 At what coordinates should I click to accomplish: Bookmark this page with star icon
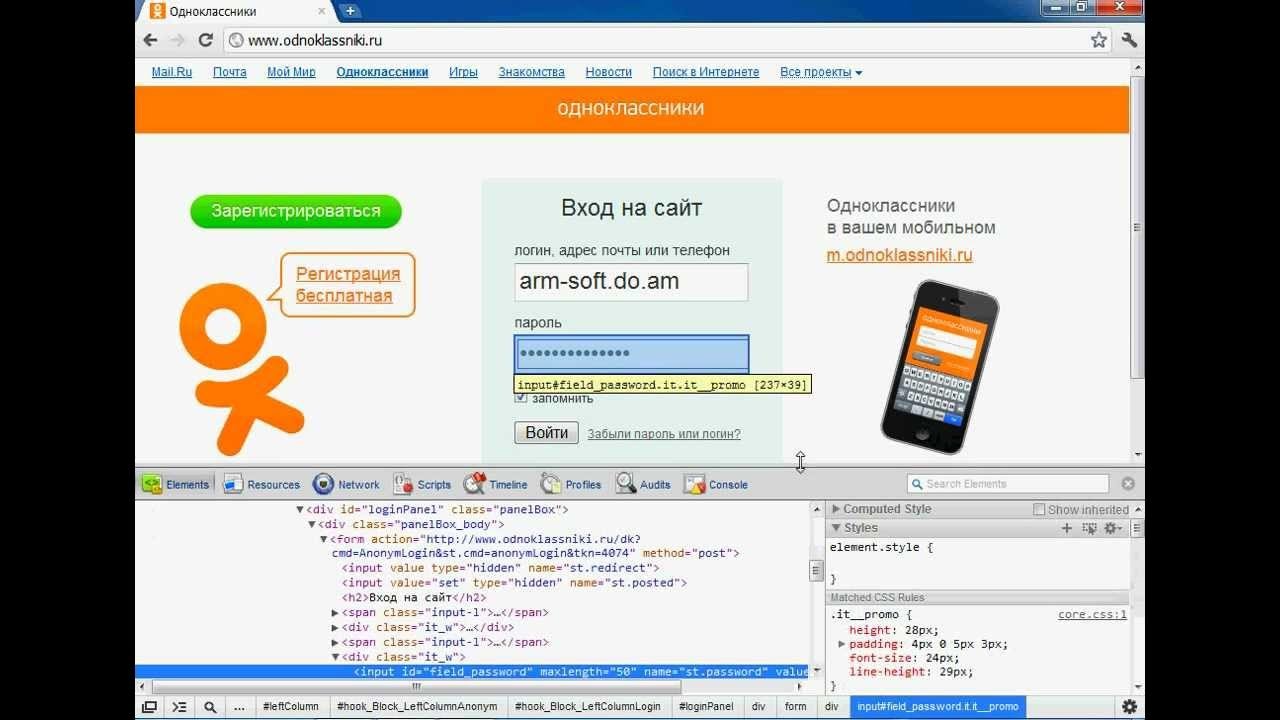pos(1099,40)
